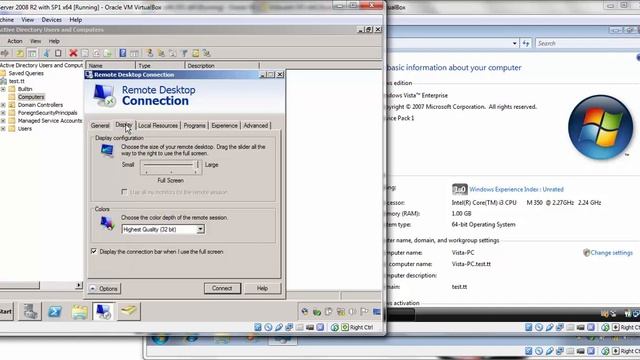Open Server Manager from the taskbar
Viewport: 640px width, 360px height.
tap(30, 311)
